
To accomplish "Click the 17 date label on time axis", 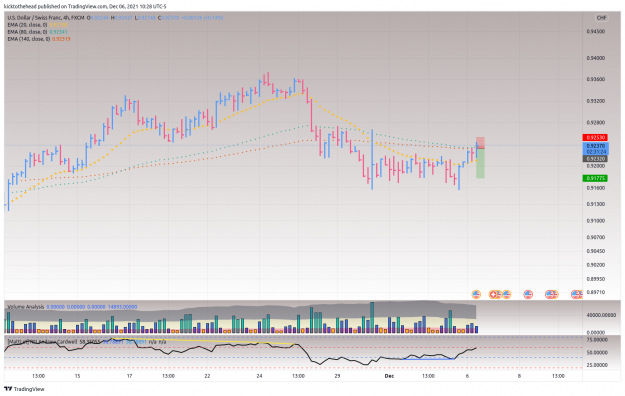I will (130, 376).
